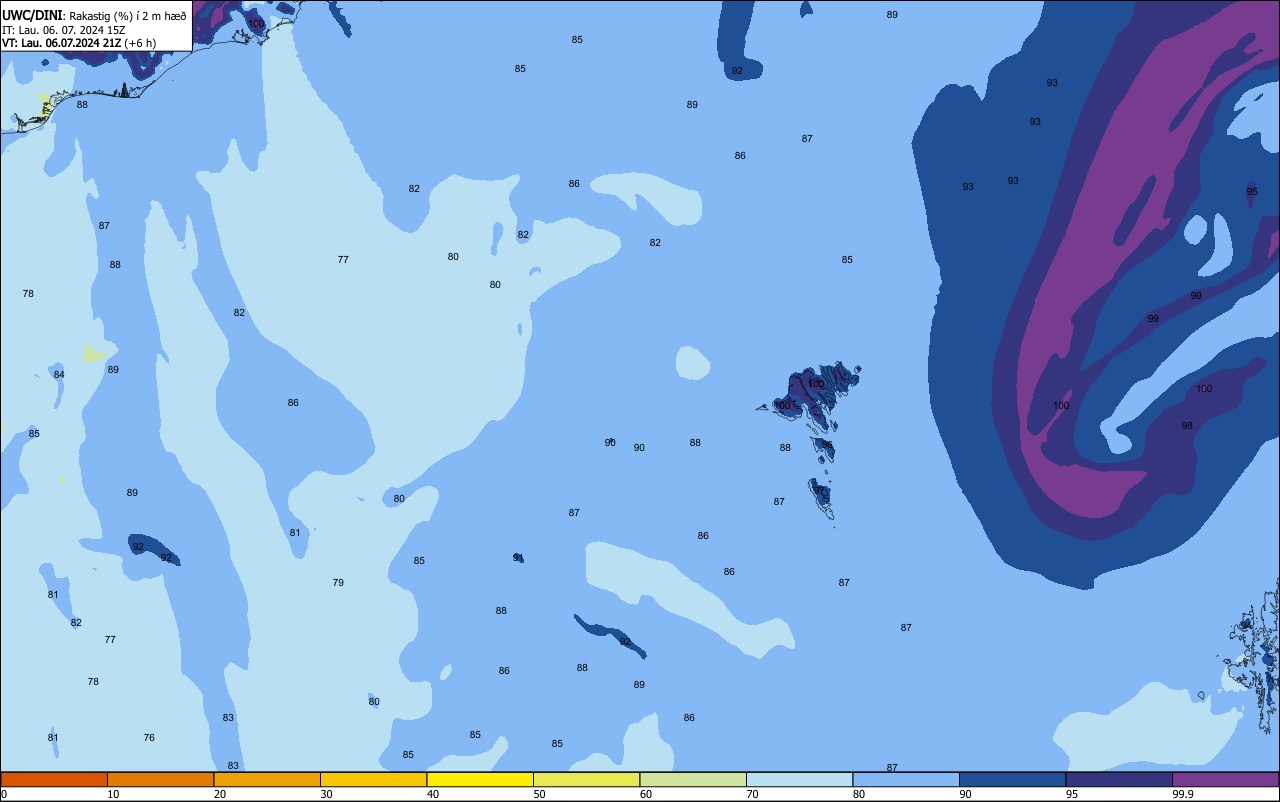Click the light blue 70–80 legend swatch
The image size is (1280, 802).
tap(799, 779)
